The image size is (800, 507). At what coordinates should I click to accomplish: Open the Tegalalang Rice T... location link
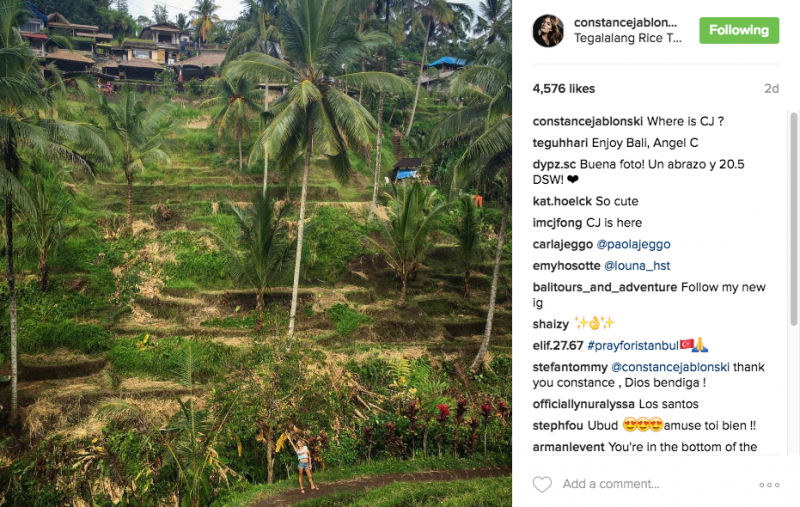coord(628,38)
